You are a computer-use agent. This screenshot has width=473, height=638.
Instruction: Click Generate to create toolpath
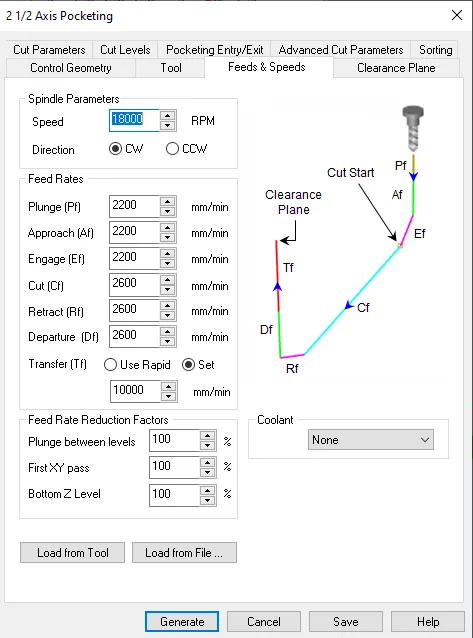pos(182,622)
